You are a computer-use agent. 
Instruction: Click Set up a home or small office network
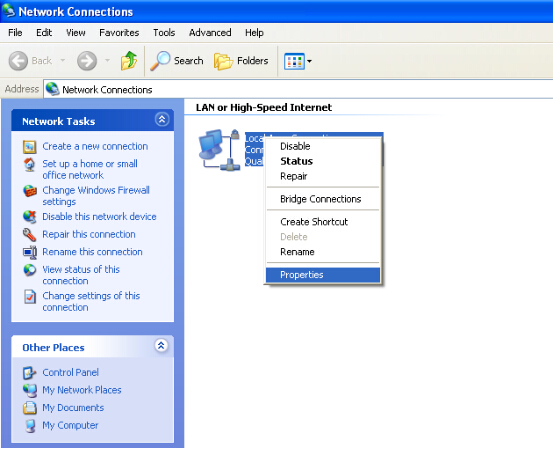(x=90, y=170)
